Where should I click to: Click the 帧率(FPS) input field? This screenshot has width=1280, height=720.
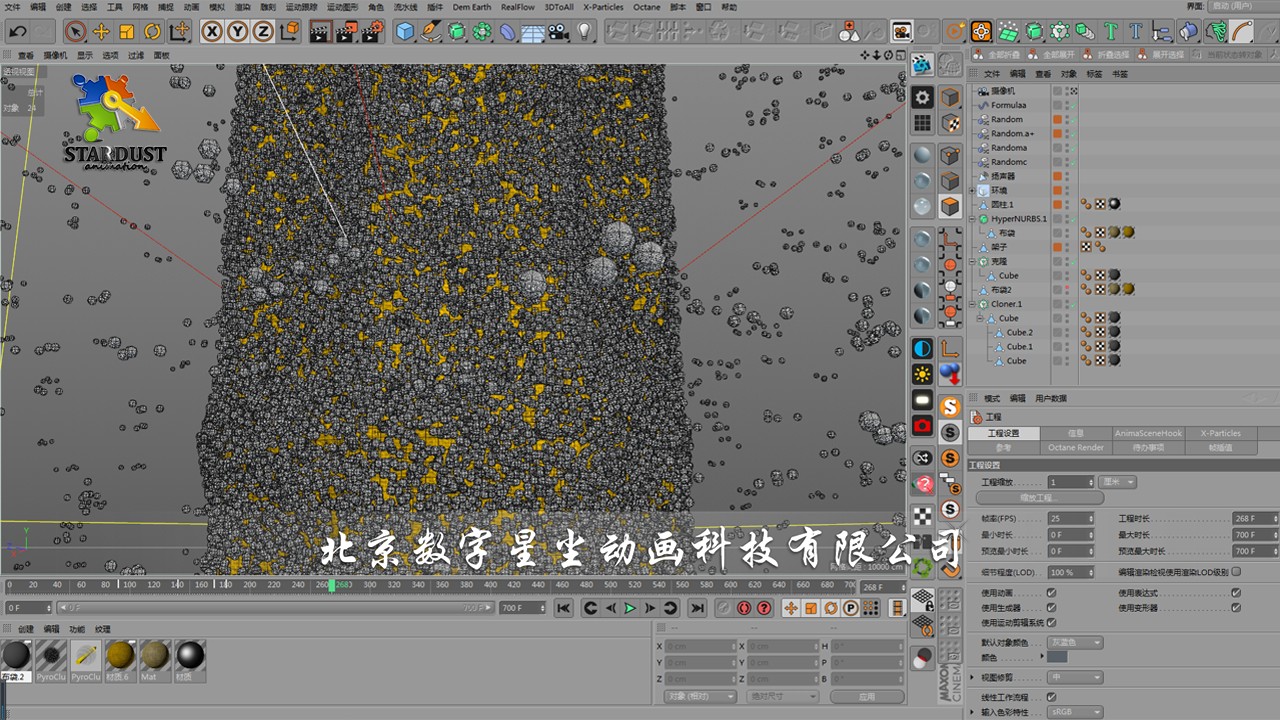click(x=1069, y=519)
